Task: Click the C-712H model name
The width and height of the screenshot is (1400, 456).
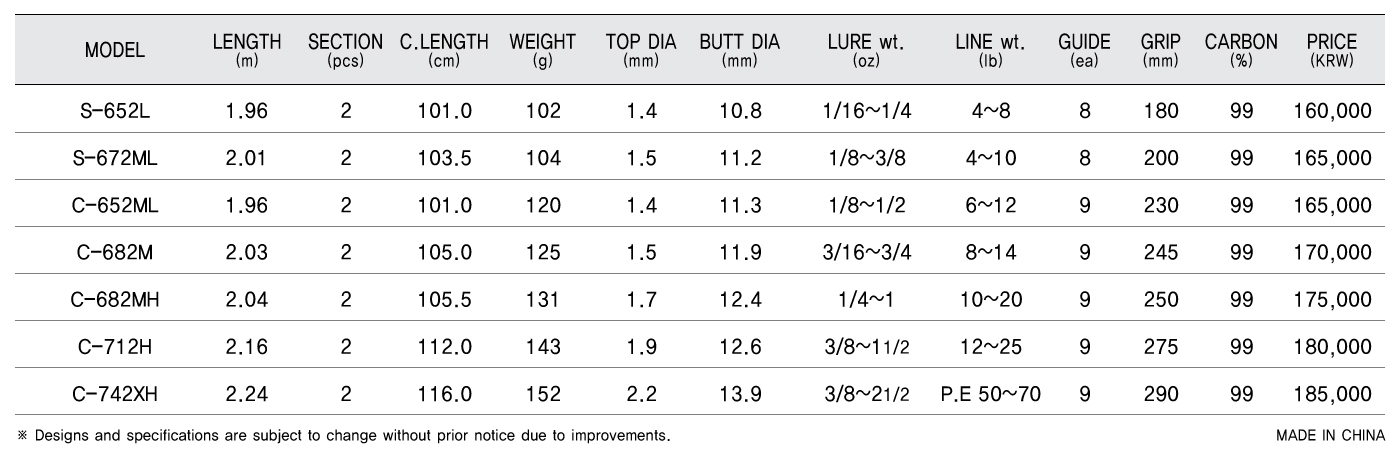Action: 115,346
